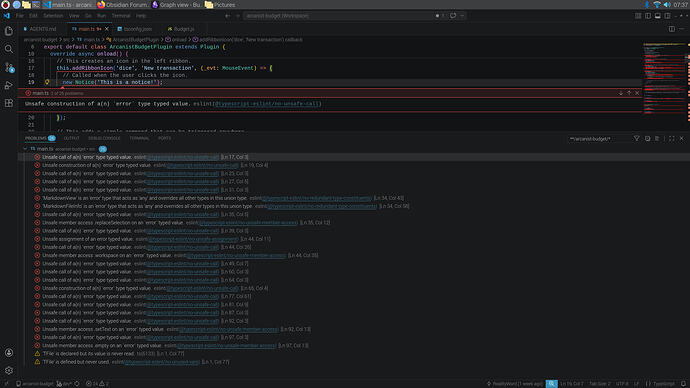Go back with the navigation arrow

point(228,16)
